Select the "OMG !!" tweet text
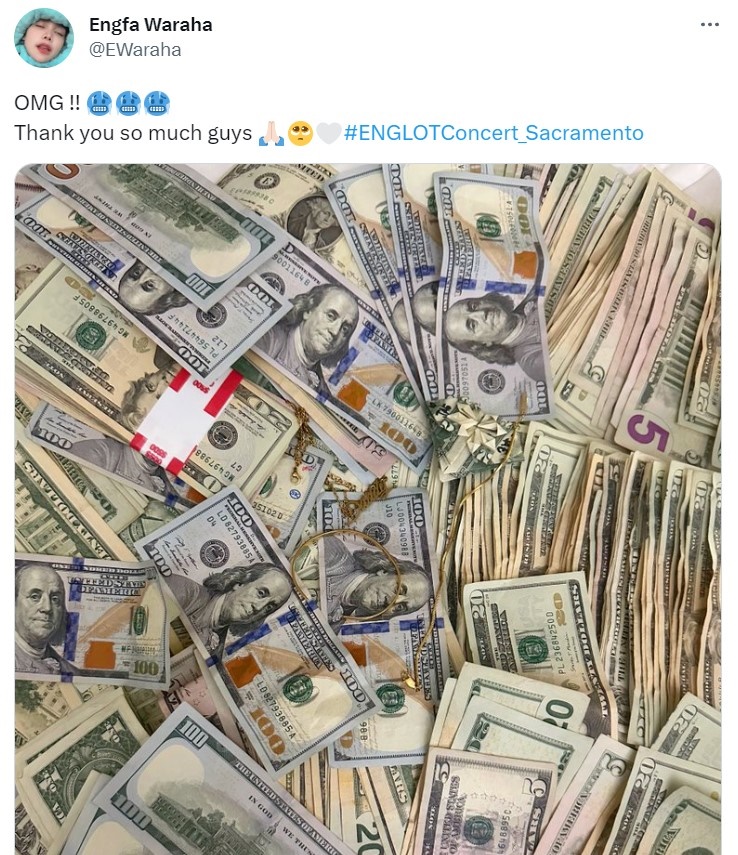This screenshot has width=738, height=855. [47, 103]
